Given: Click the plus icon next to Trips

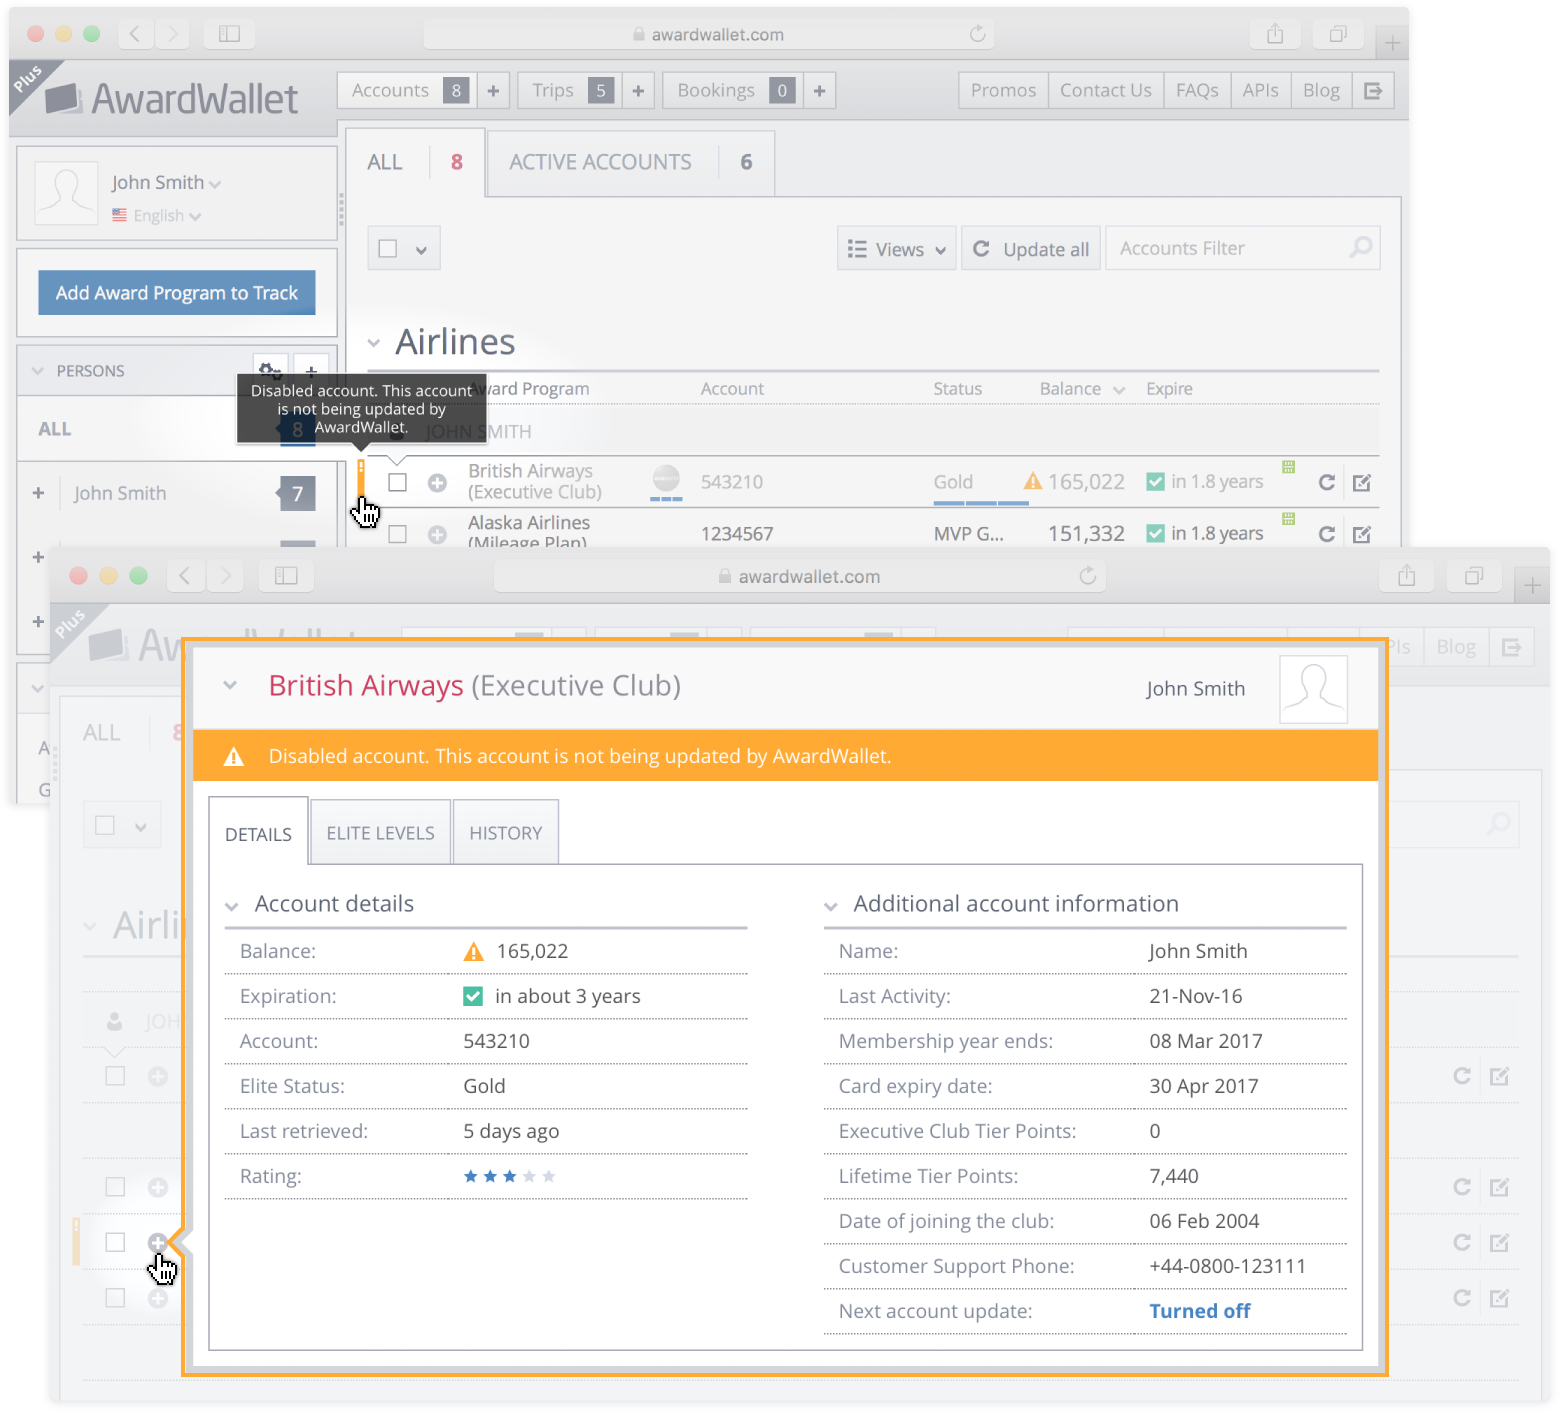Looking at the screenshot, I should 638,90.
